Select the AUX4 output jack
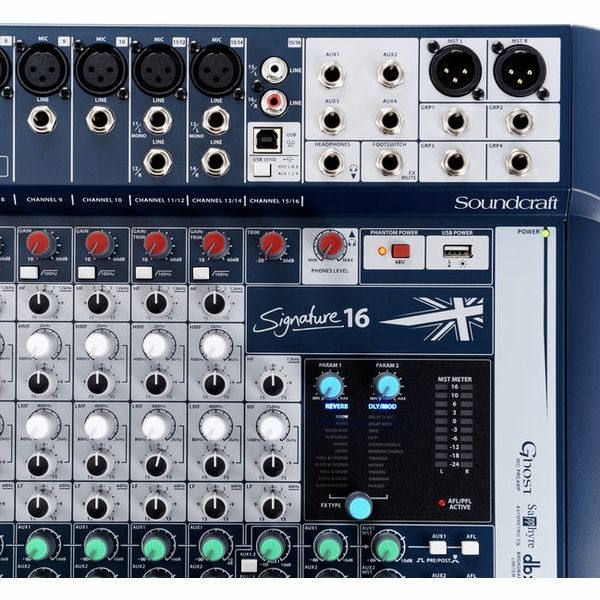The height and width of the screenshot is (600, 600). click(x=390, y=120)
